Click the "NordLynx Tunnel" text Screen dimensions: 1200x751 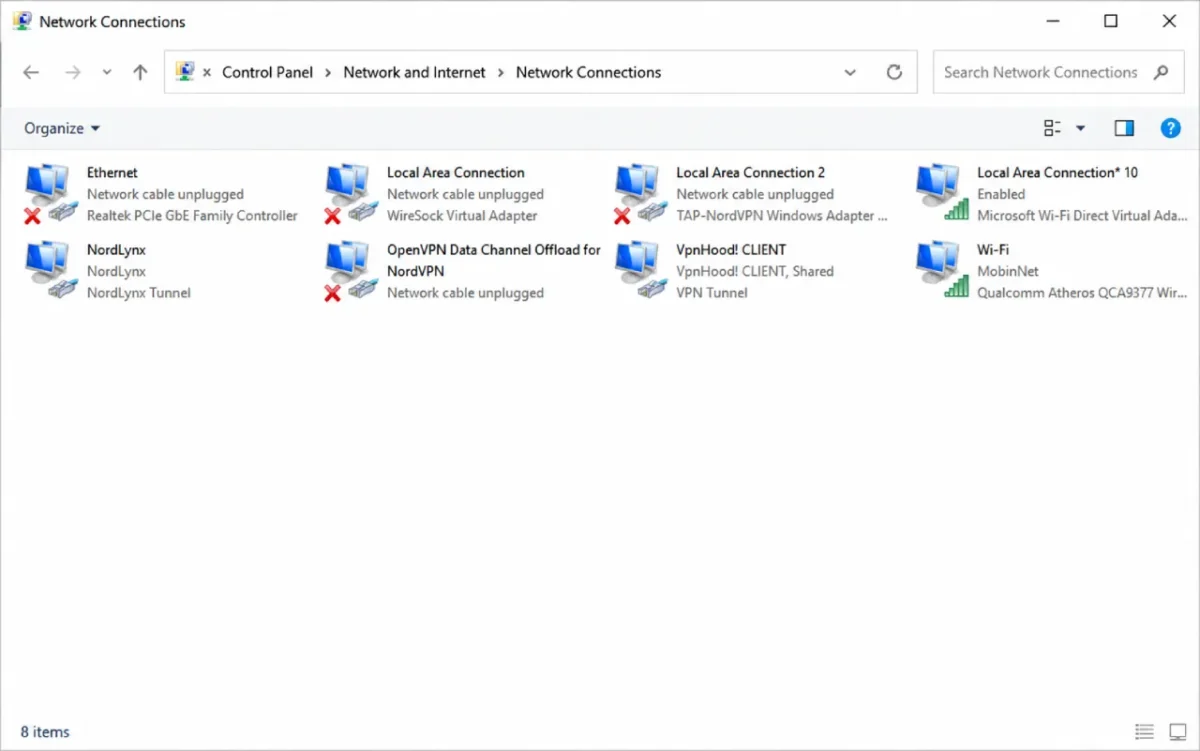(139, 292)
